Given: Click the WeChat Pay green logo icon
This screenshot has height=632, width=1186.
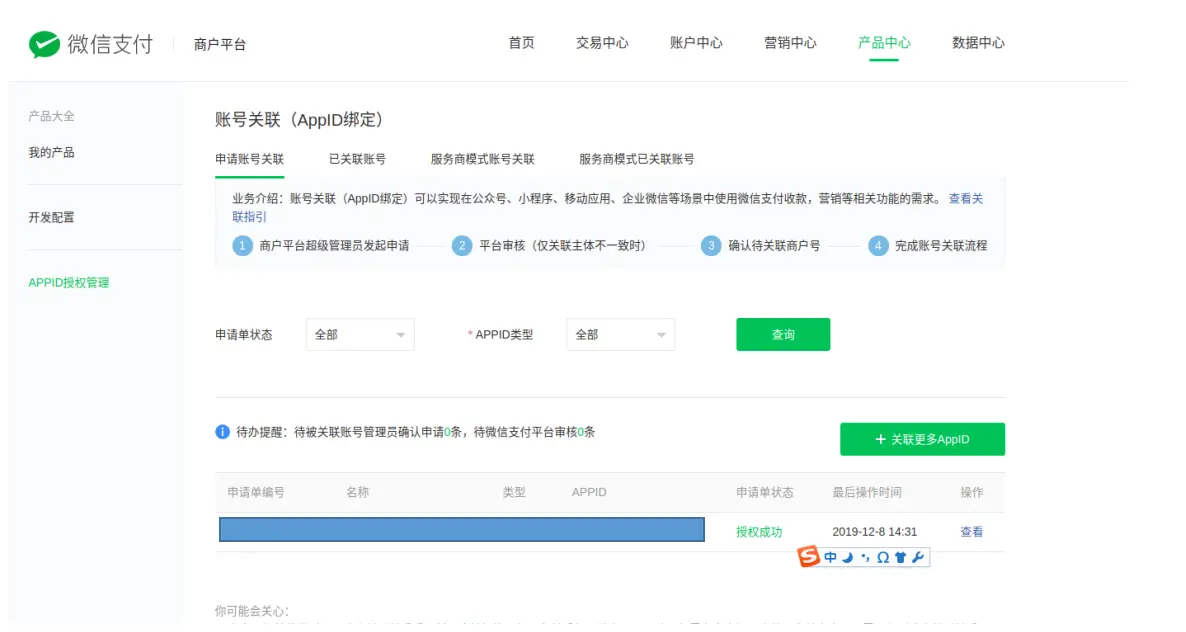Looking at the screenshot, I should click(44, 45).
